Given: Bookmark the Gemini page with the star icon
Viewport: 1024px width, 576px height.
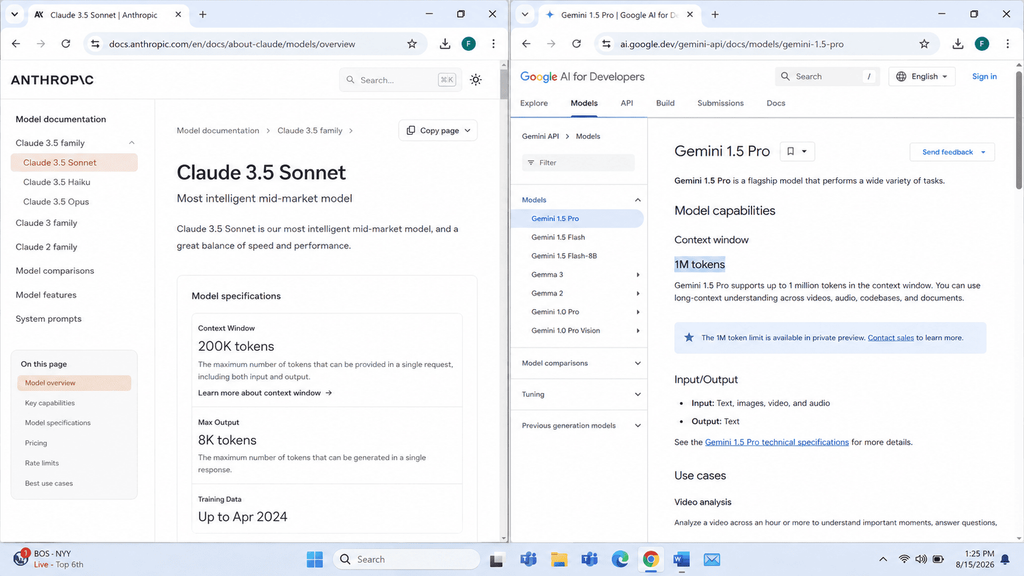Looking at the screenshot, I should pyautogui.click(x=923, y=44).
